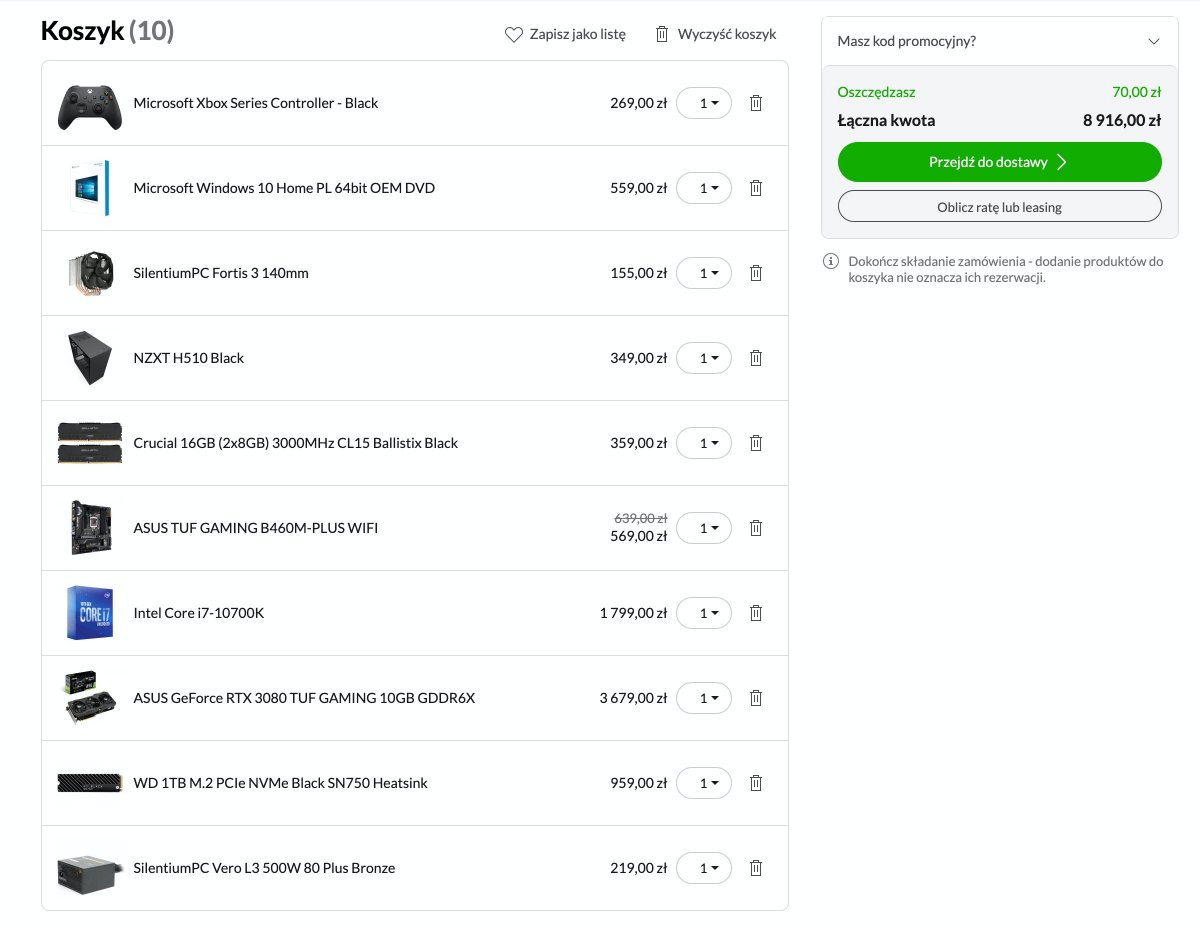Screen dimensions: 1200x930
Task: Open SilentiumPC Fortis 3 140mm product page
Action: [221, 273]
